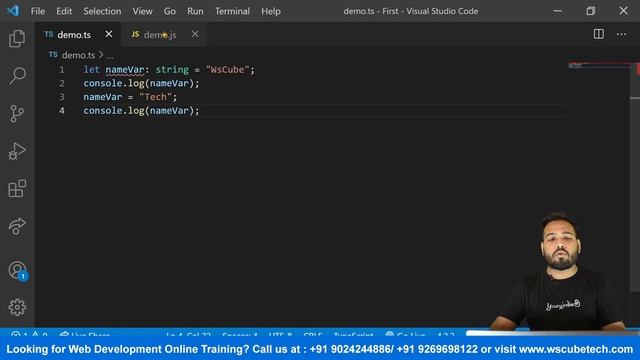Open the Selection menu
The image size is (640, 360).
102,11
